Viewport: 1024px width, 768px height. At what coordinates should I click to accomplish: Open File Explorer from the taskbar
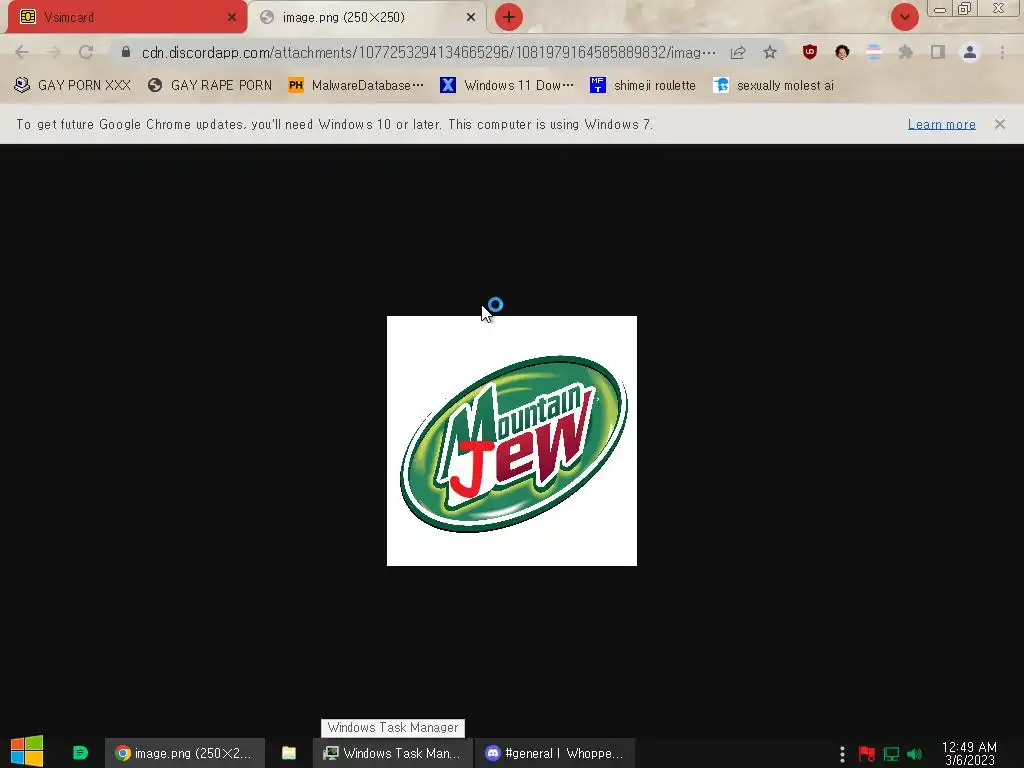[x=289, y=753]
